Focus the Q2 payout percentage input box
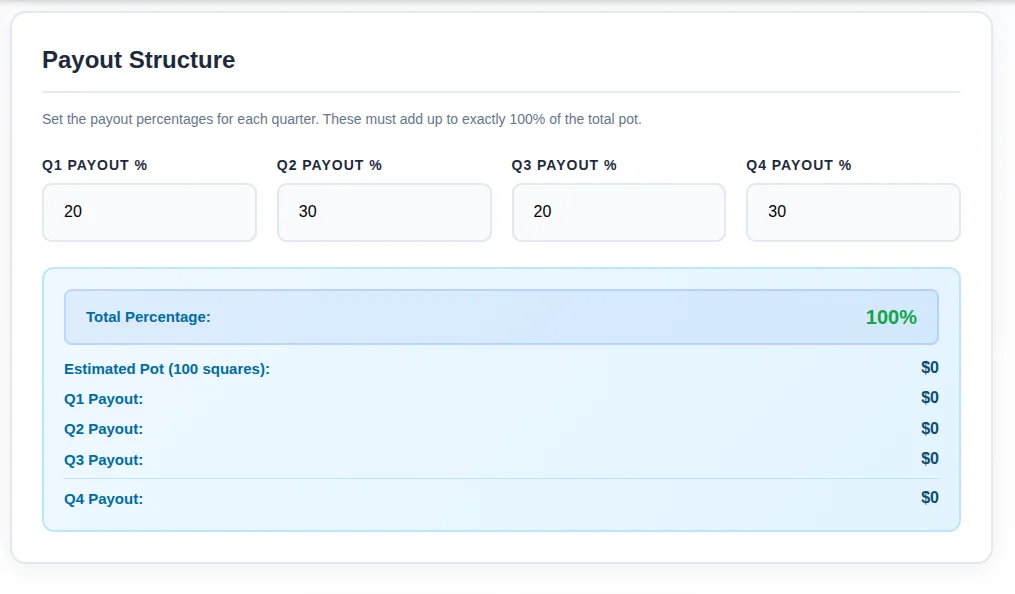The width and height of the screenshot is (1015, 594). 384,212
